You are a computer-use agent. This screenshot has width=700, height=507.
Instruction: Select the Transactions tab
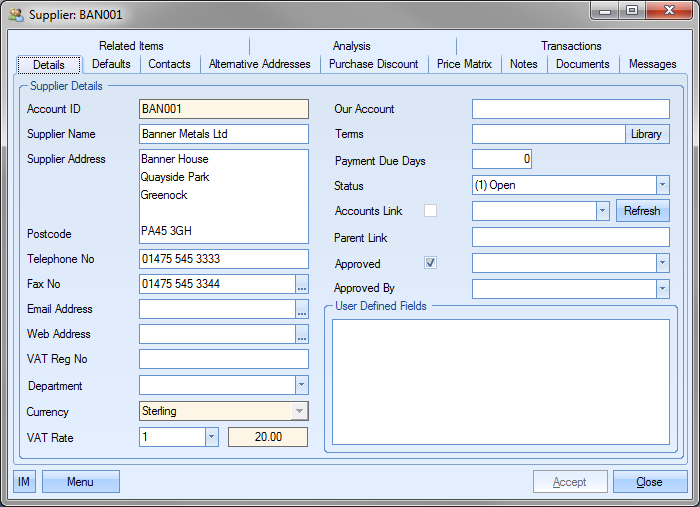(x=571, y=46)
